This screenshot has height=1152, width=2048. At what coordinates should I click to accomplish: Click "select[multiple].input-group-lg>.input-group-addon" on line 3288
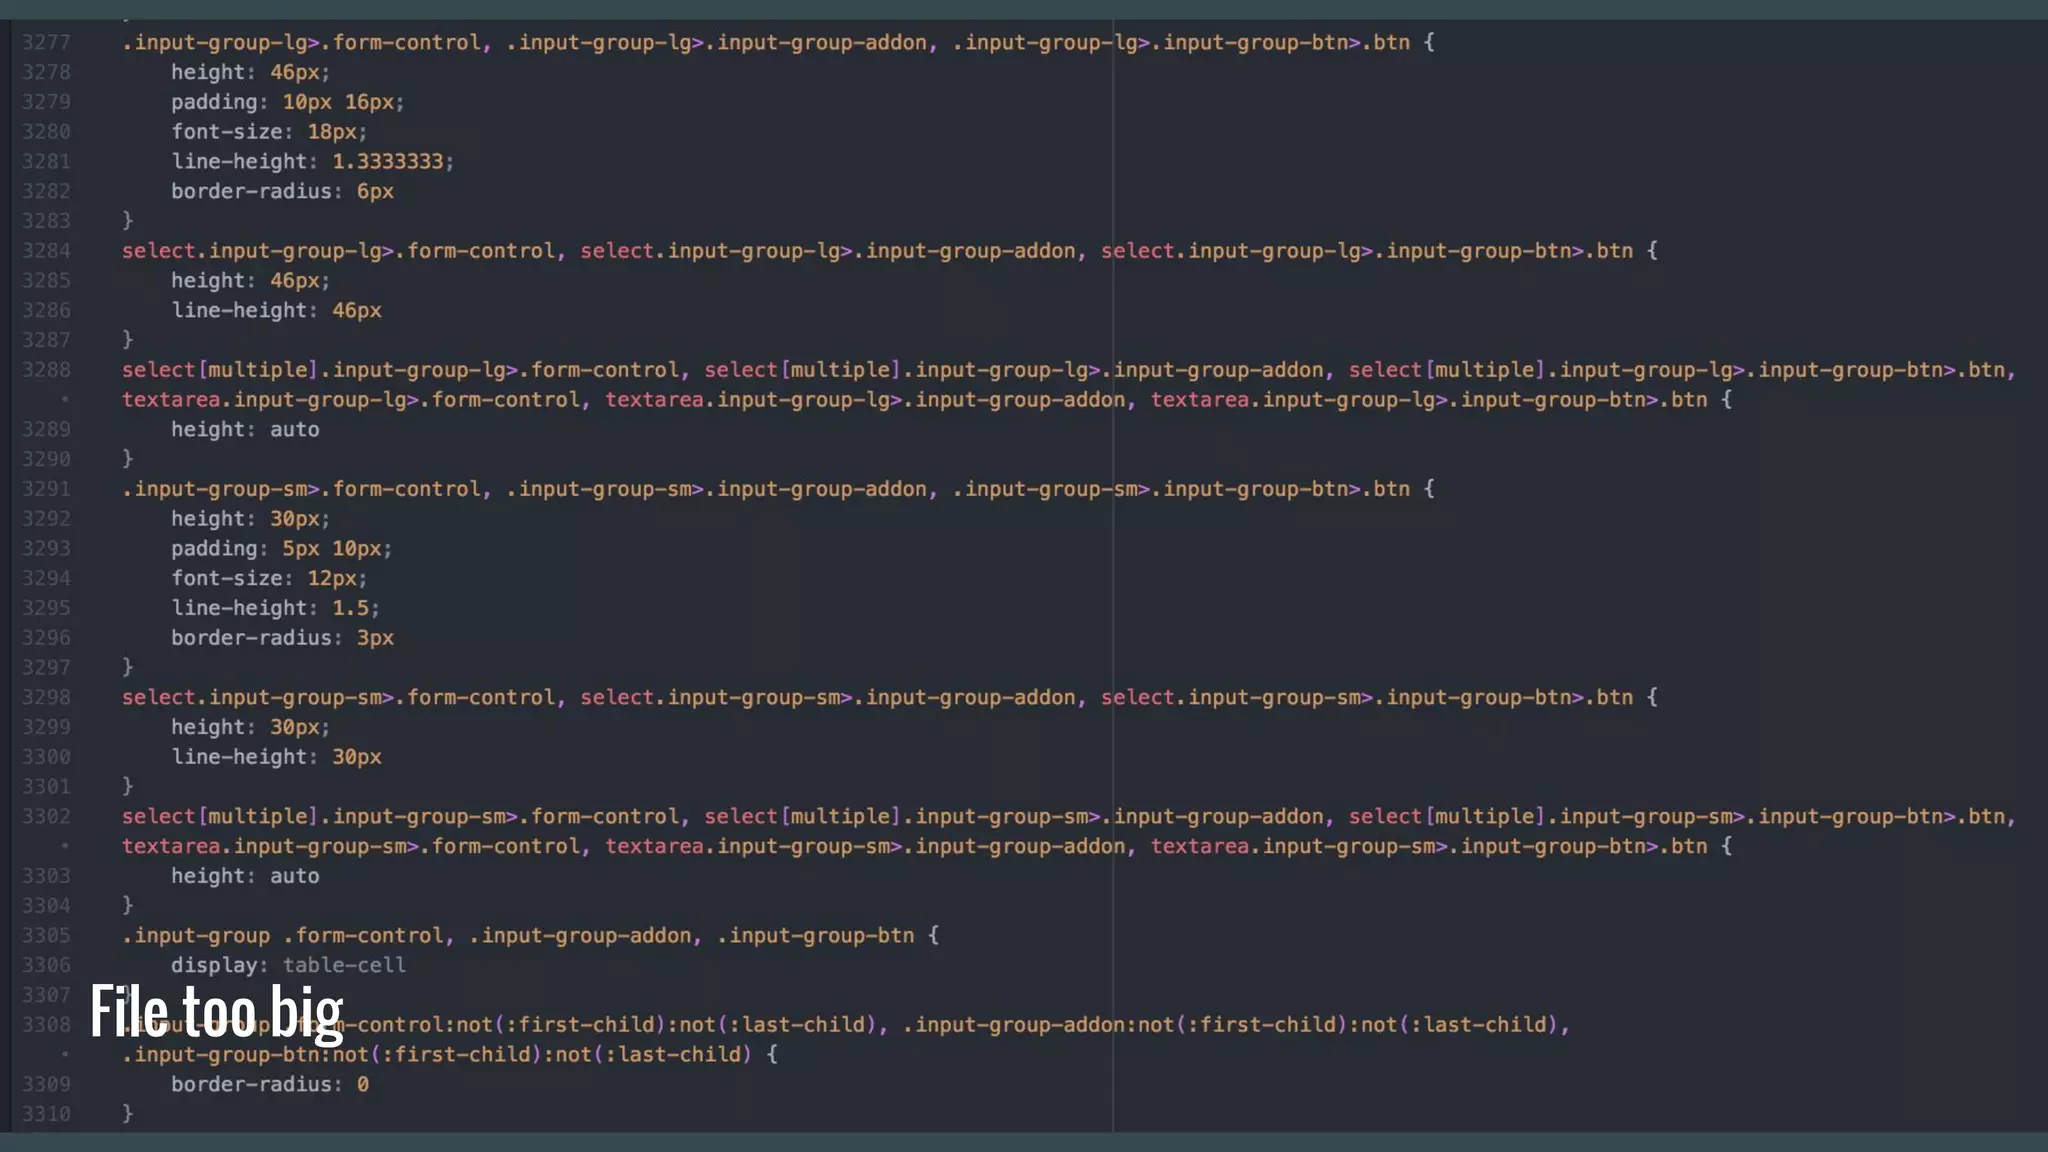1014,370
